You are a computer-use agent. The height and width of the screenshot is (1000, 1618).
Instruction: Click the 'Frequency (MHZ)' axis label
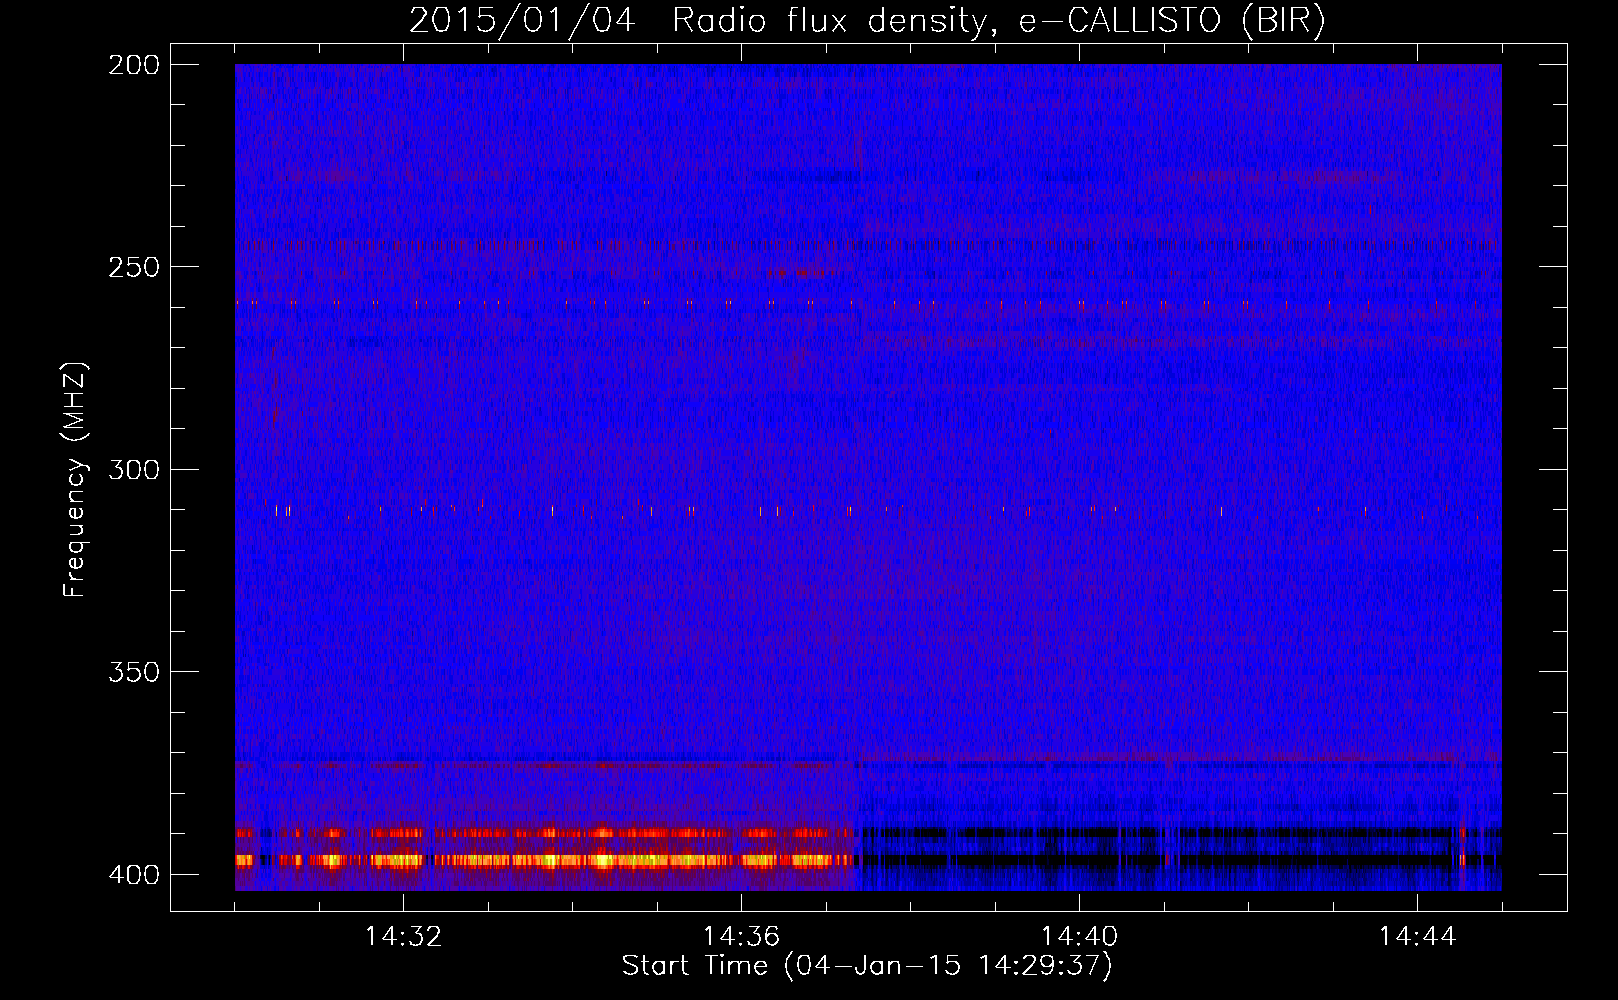click(x=75, y=480)
